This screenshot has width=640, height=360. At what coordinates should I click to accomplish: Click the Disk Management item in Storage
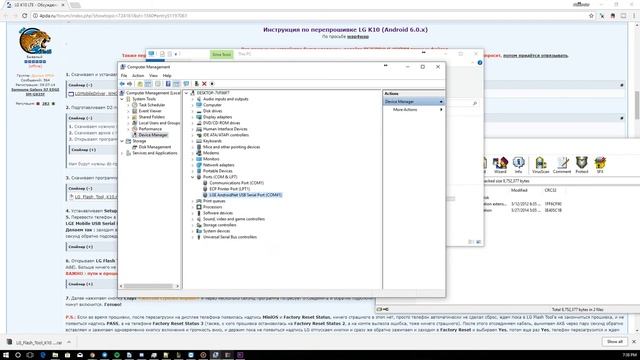[155, 147]
